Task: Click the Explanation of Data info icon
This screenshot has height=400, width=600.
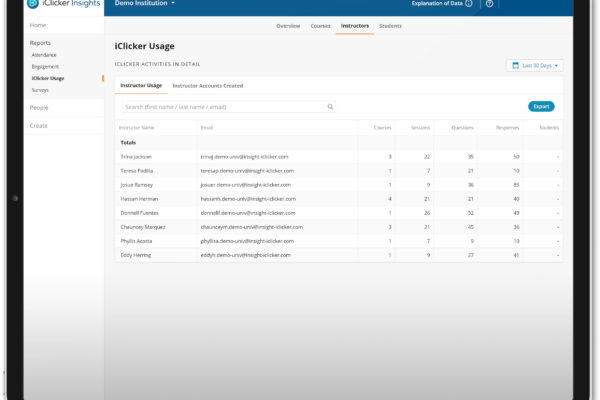Action: 469,3
